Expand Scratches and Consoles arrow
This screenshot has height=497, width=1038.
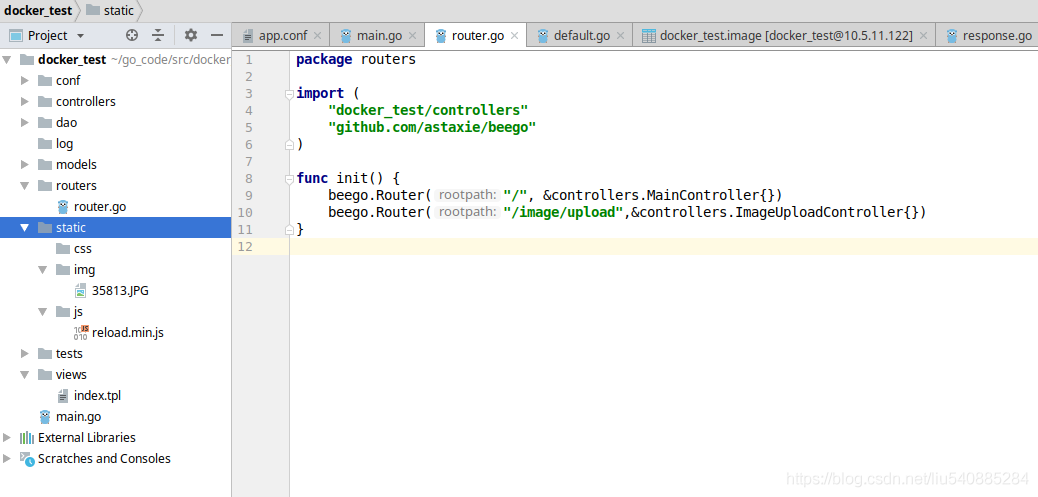pos(7,459)
